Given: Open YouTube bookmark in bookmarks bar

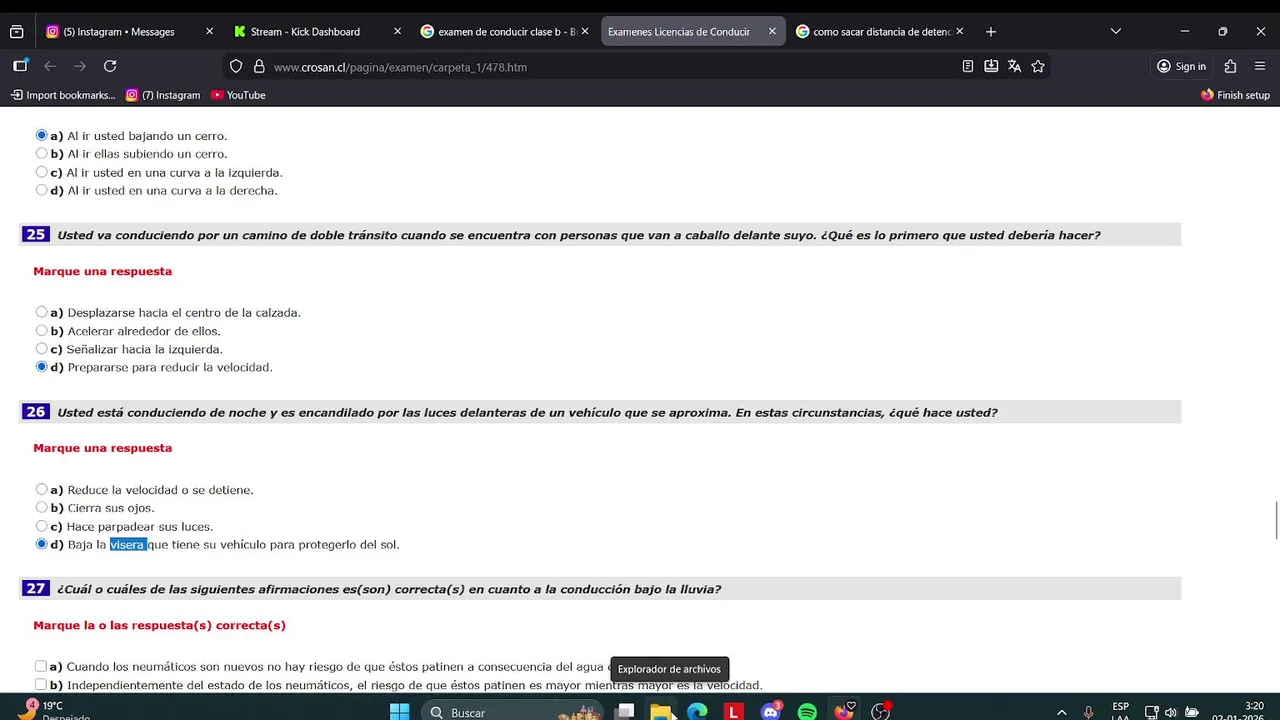Looking at the screenshot, I should 238,95.
